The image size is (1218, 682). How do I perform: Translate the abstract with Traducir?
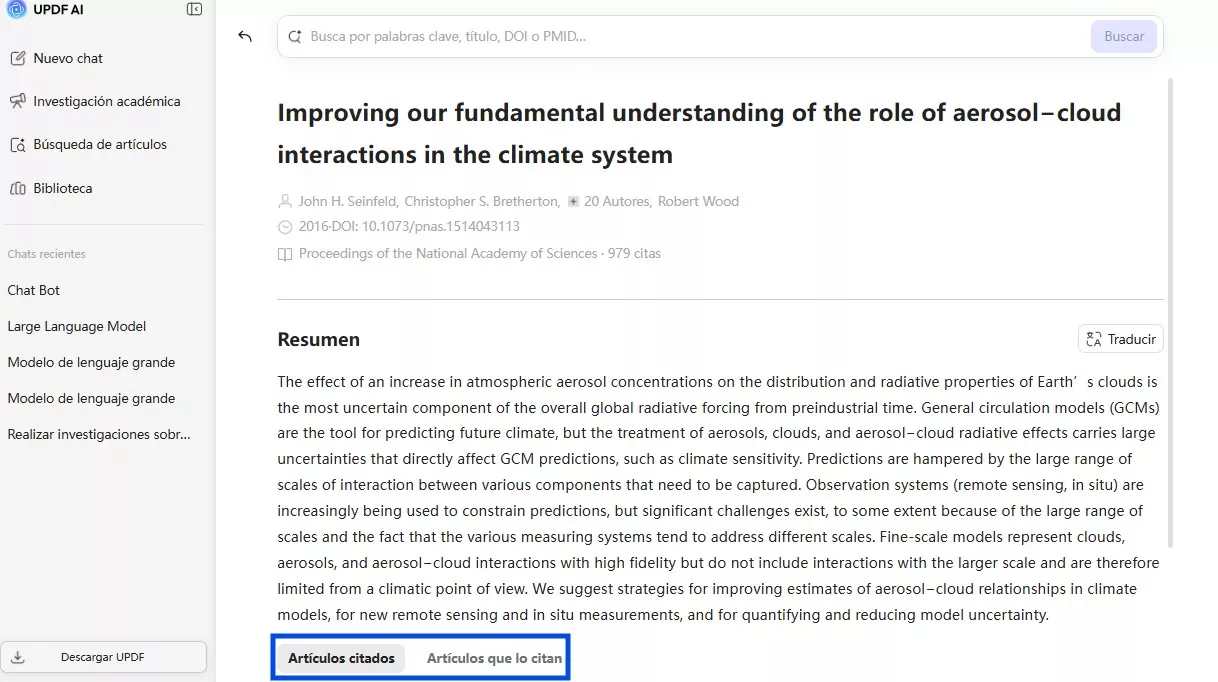coord(1121,339)
